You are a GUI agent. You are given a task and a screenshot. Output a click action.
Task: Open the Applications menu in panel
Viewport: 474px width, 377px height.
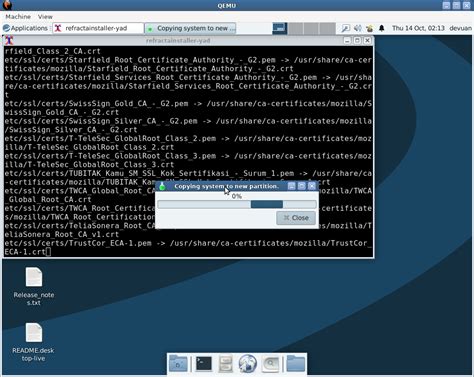[x=25, y=28]
